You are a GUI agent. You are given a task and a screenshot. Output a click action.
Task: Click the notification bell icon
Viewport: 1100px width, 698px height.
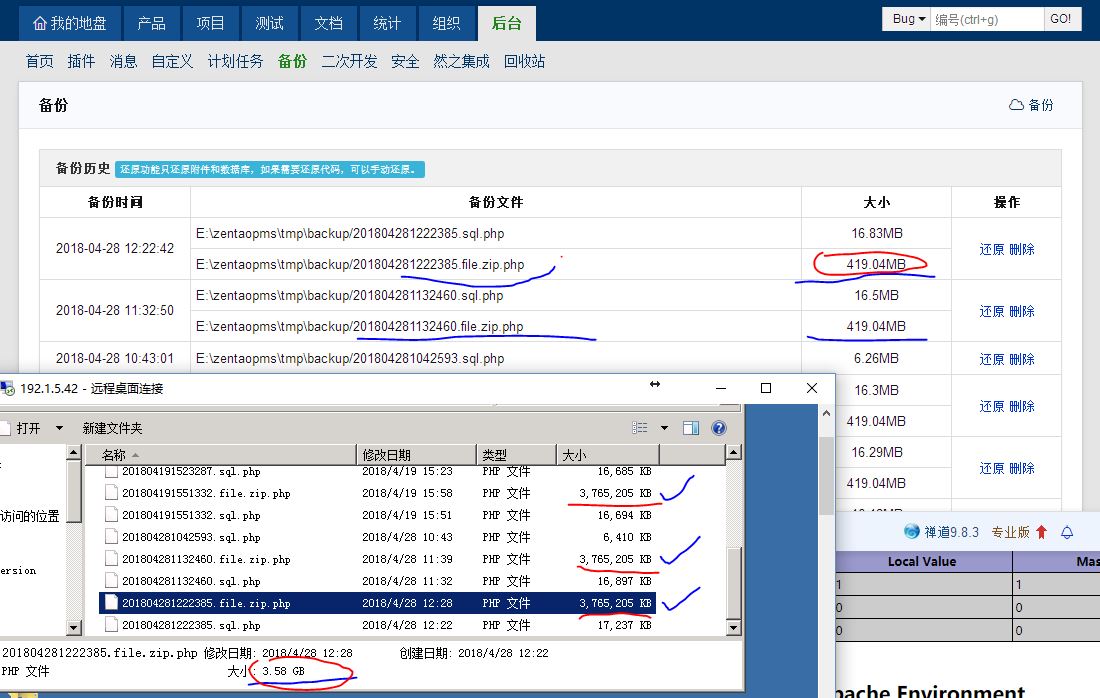pyautogui.click(x=1067, y=532)
